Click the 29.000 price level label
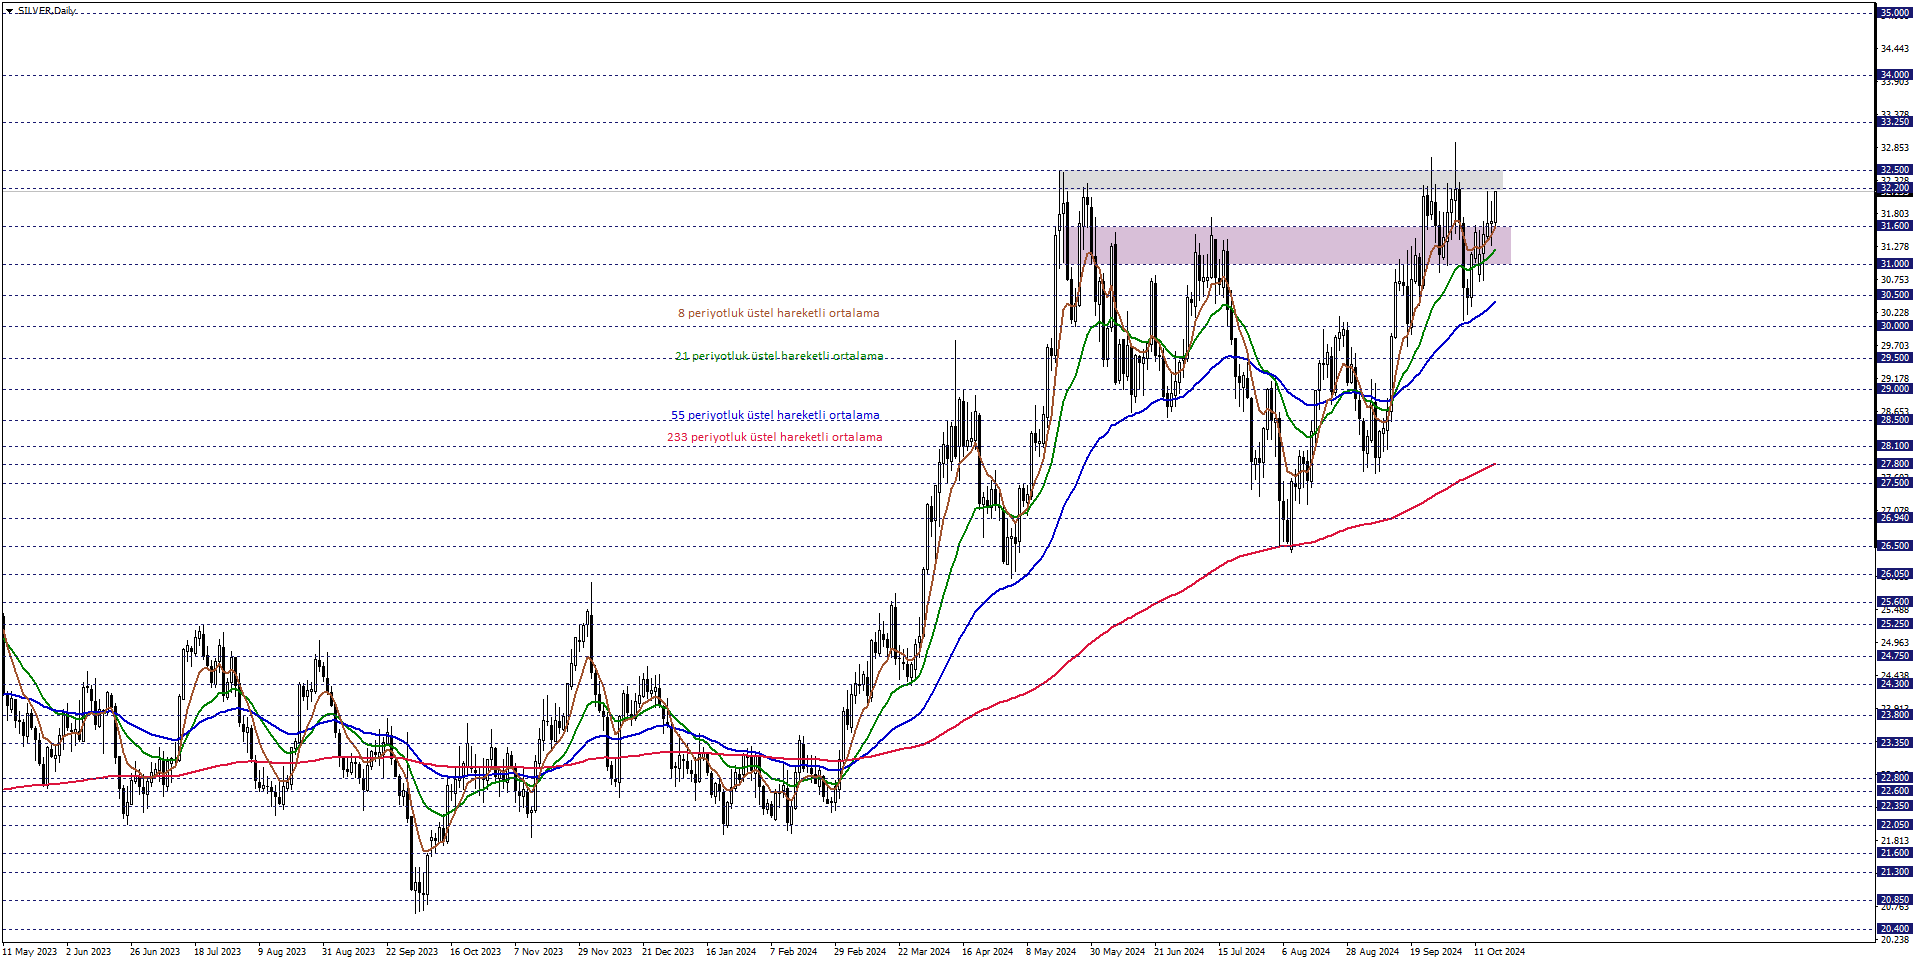 tap(1895, 389)
